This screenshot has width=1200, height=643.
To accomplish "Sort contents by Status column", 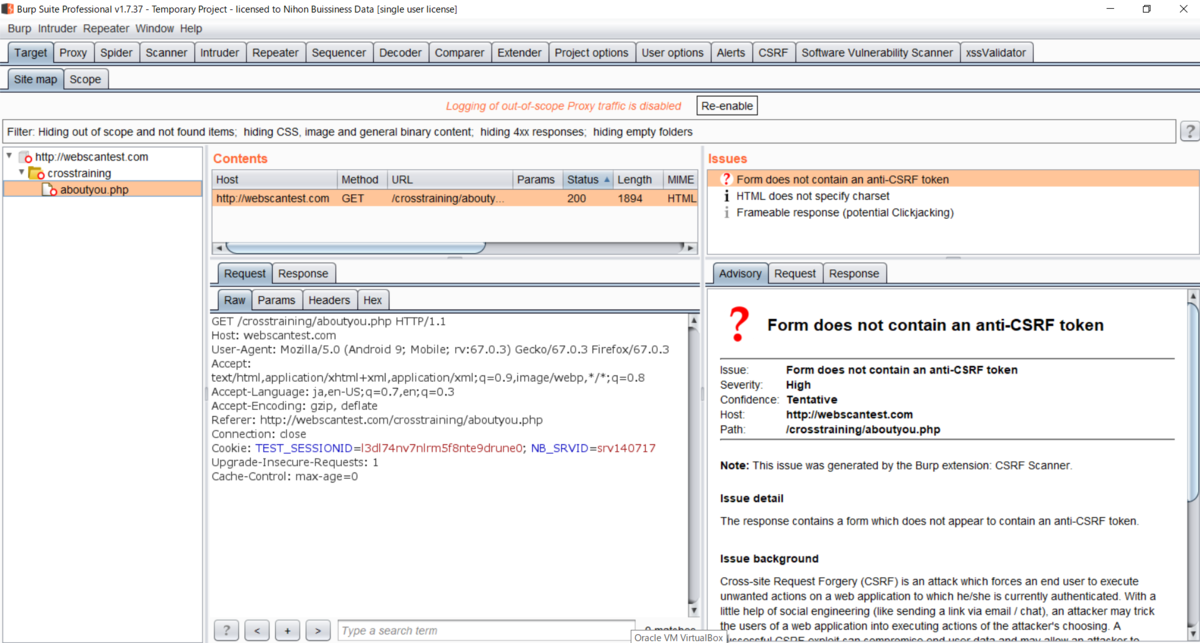I will click(x=587, y=180).
